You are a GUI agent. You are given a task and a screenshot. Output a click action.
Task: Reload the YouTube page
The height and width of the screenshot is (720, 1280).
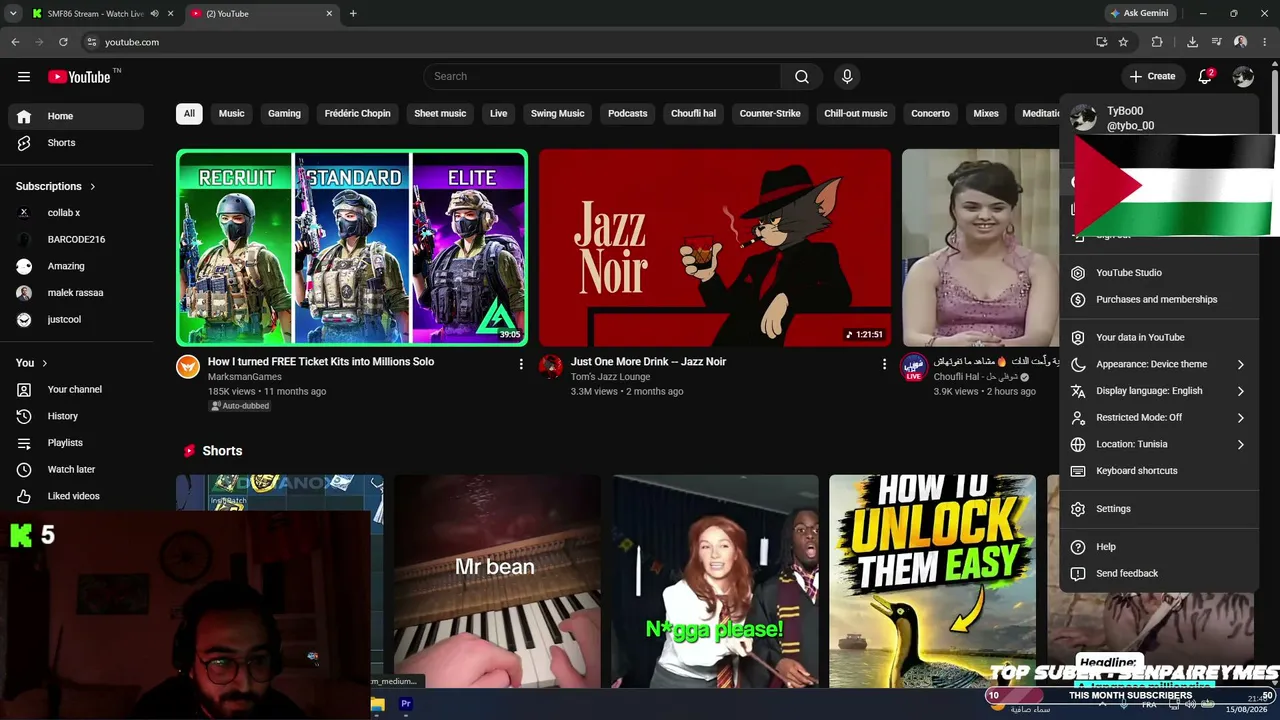click(63, 42)
